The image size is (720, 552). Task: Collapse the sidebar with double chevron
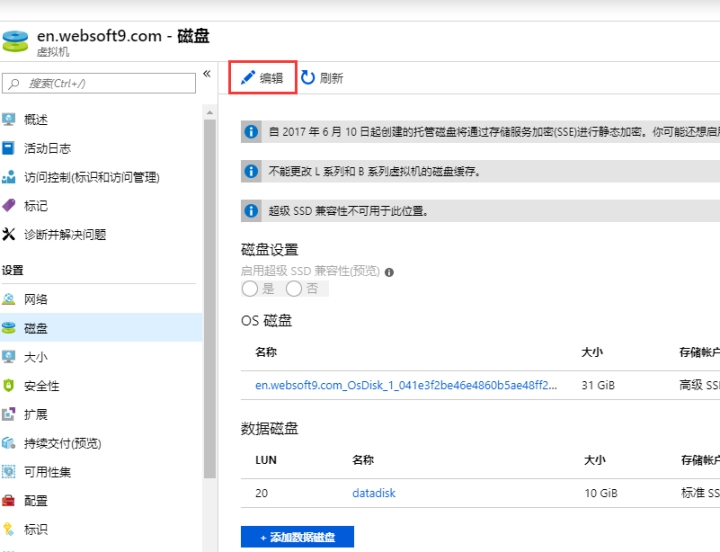207,74
